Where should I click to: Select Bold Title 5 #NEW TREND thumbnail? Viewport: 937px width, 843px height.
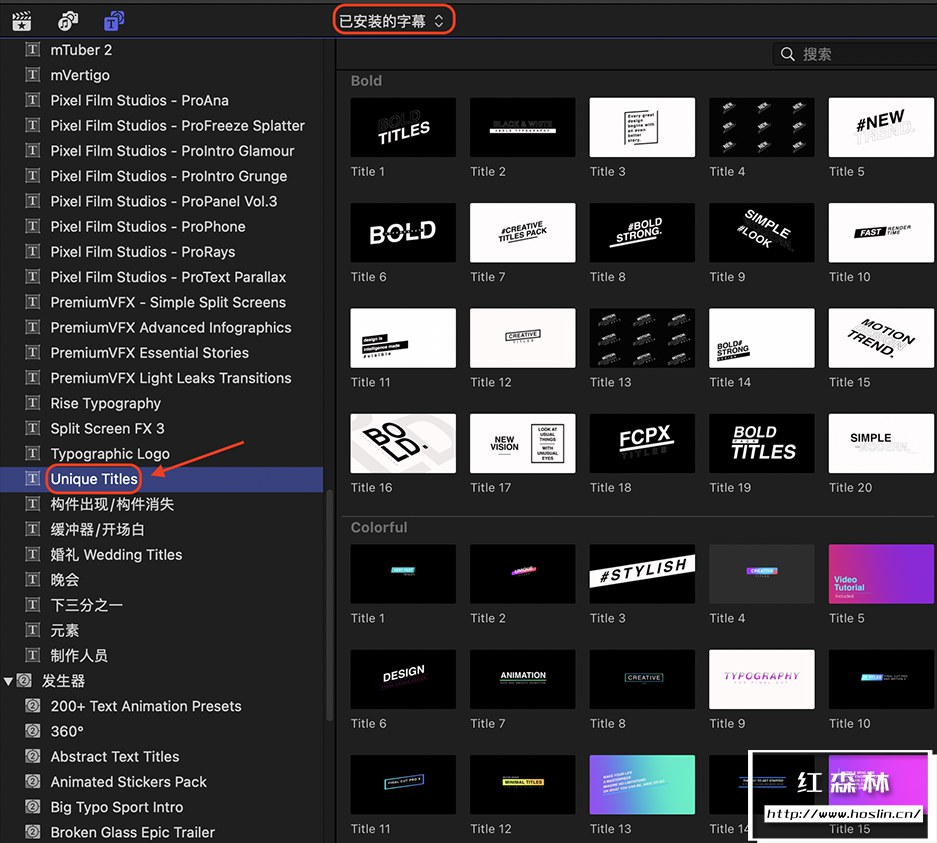[881, 127]
